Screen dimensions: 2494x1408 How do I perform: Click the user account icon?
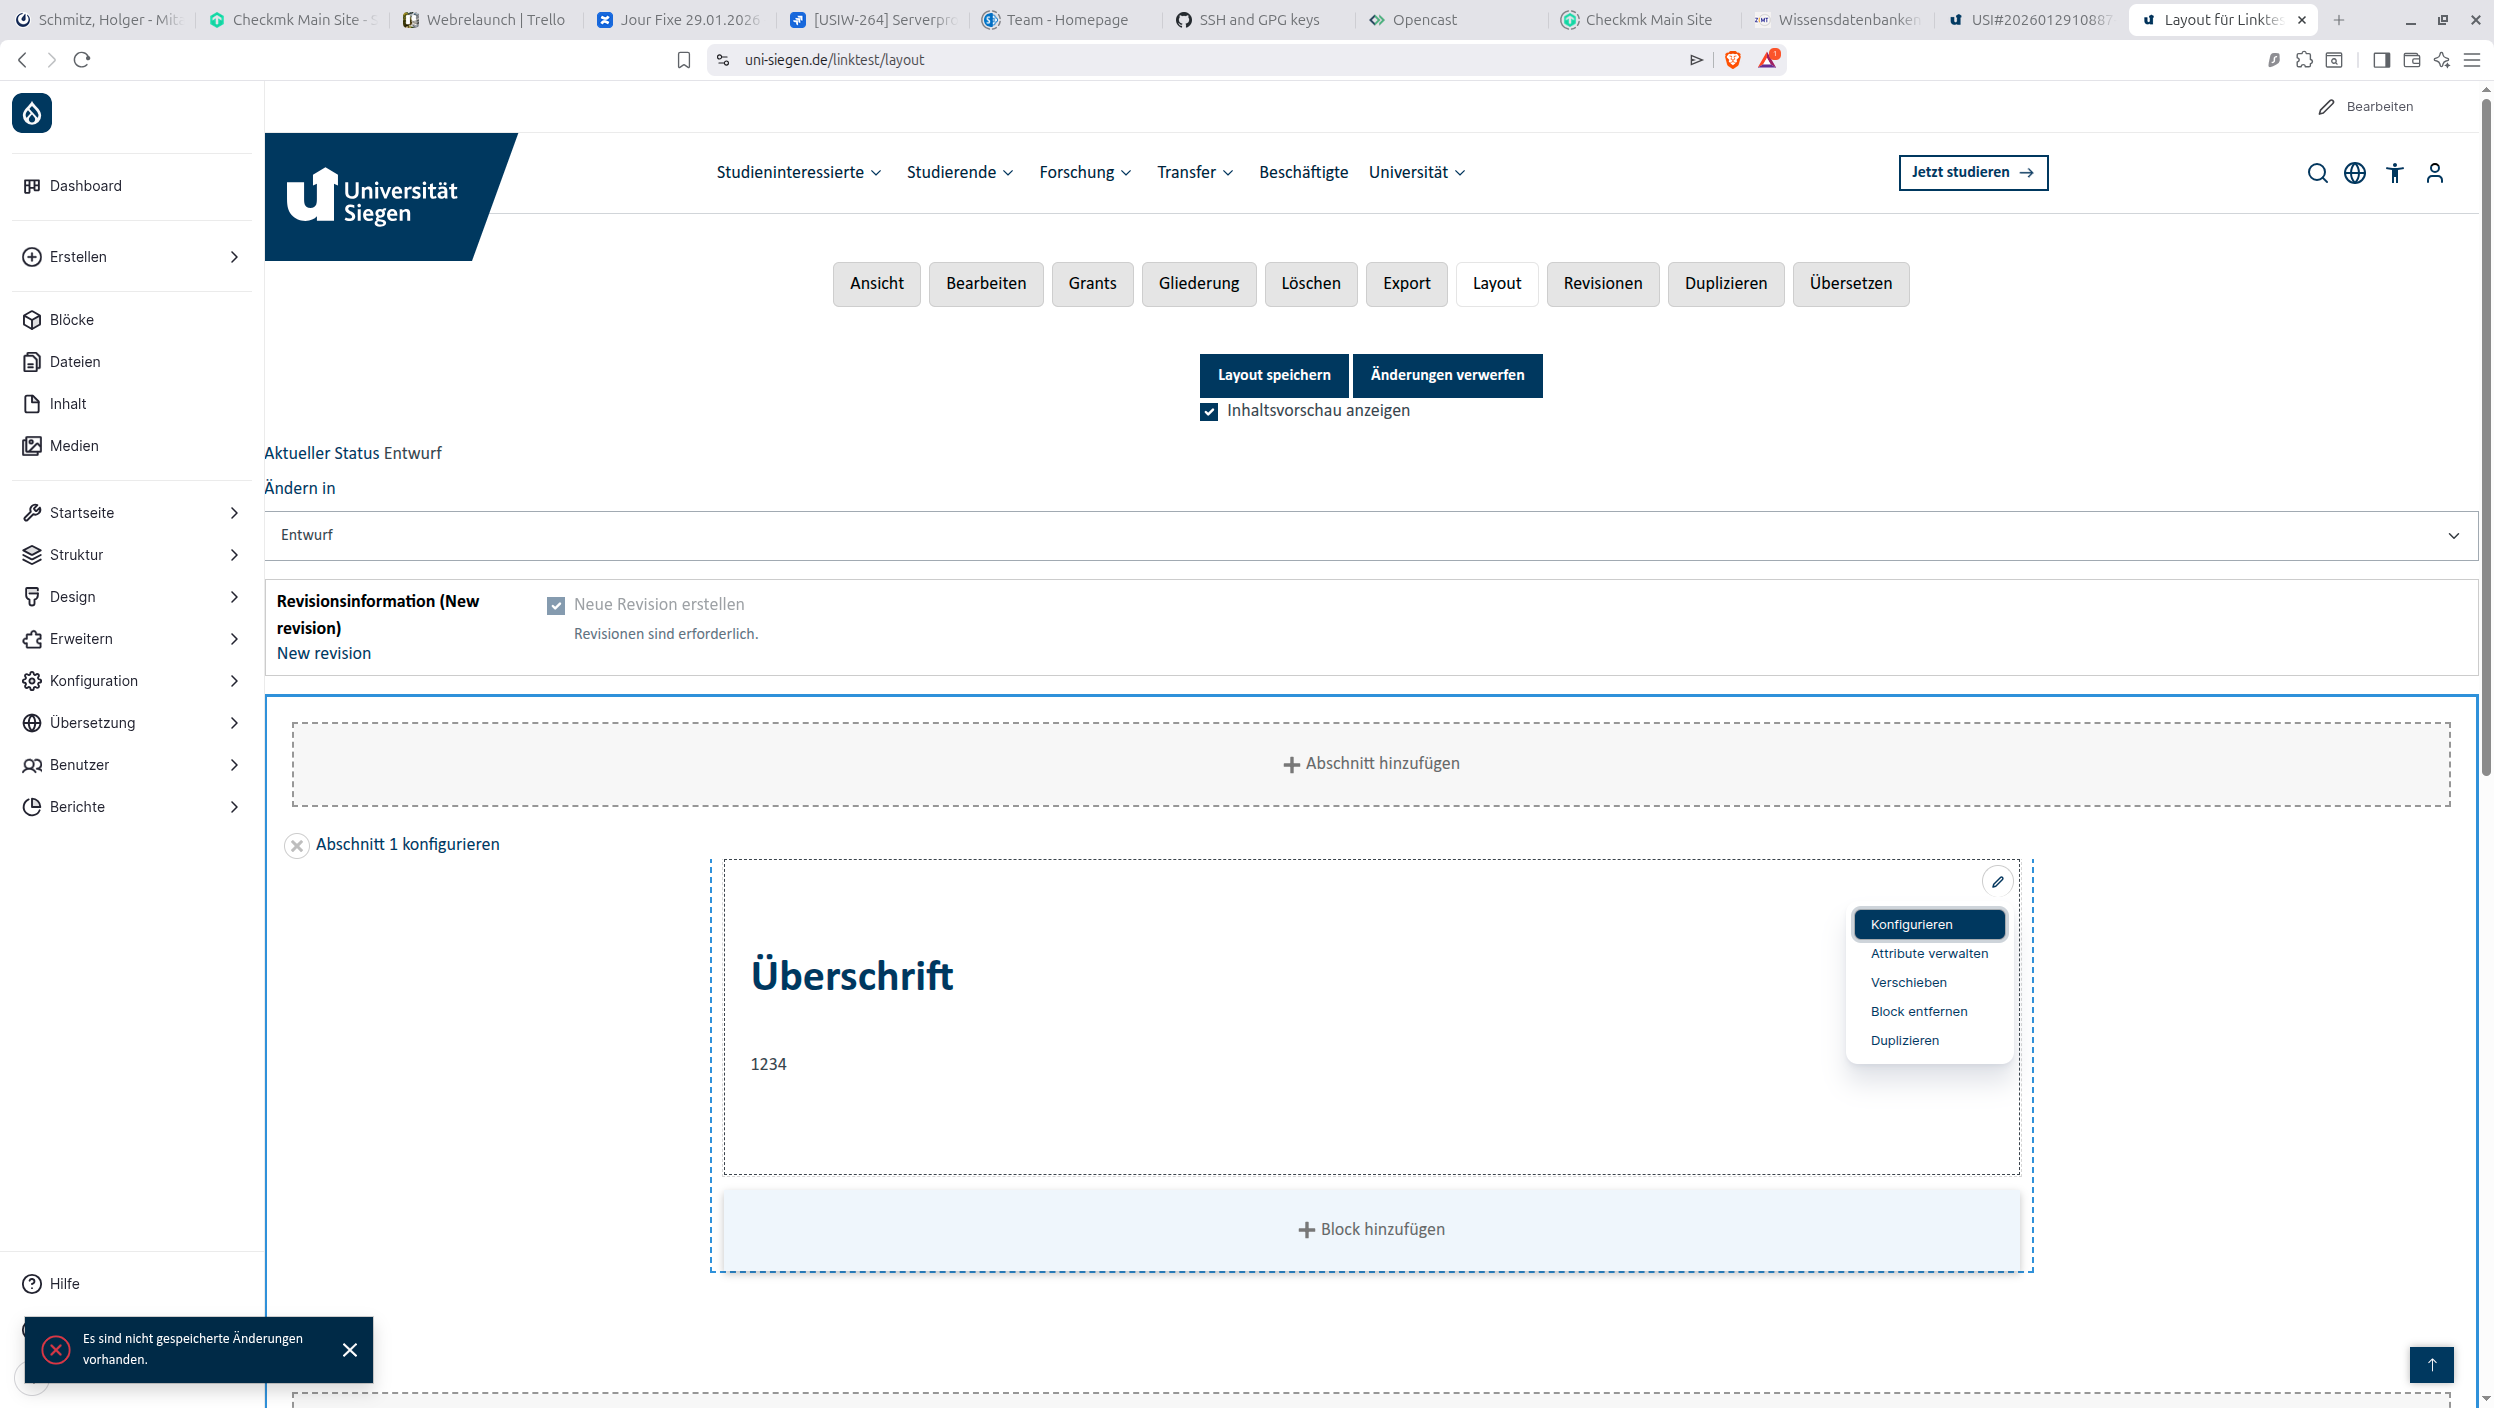(2435, 173)
